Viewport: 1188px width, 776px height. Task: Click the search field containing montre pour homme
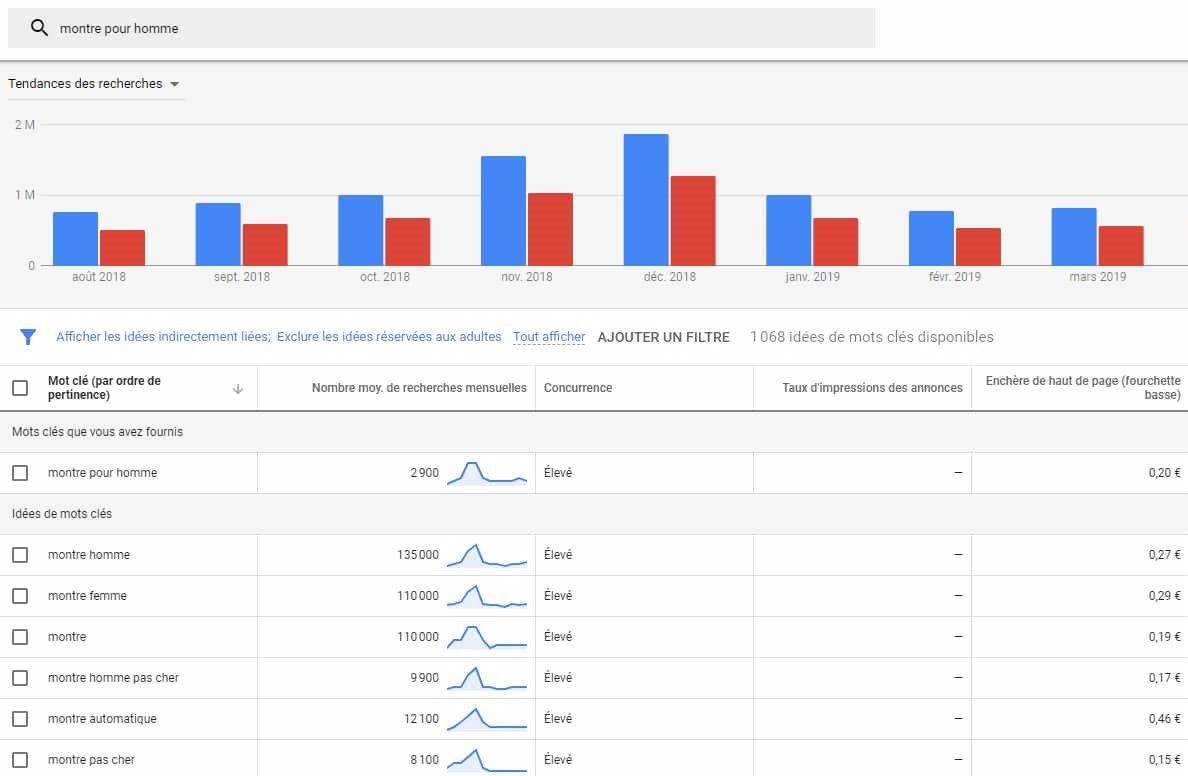pyautogui.click(x=442, y=28)
